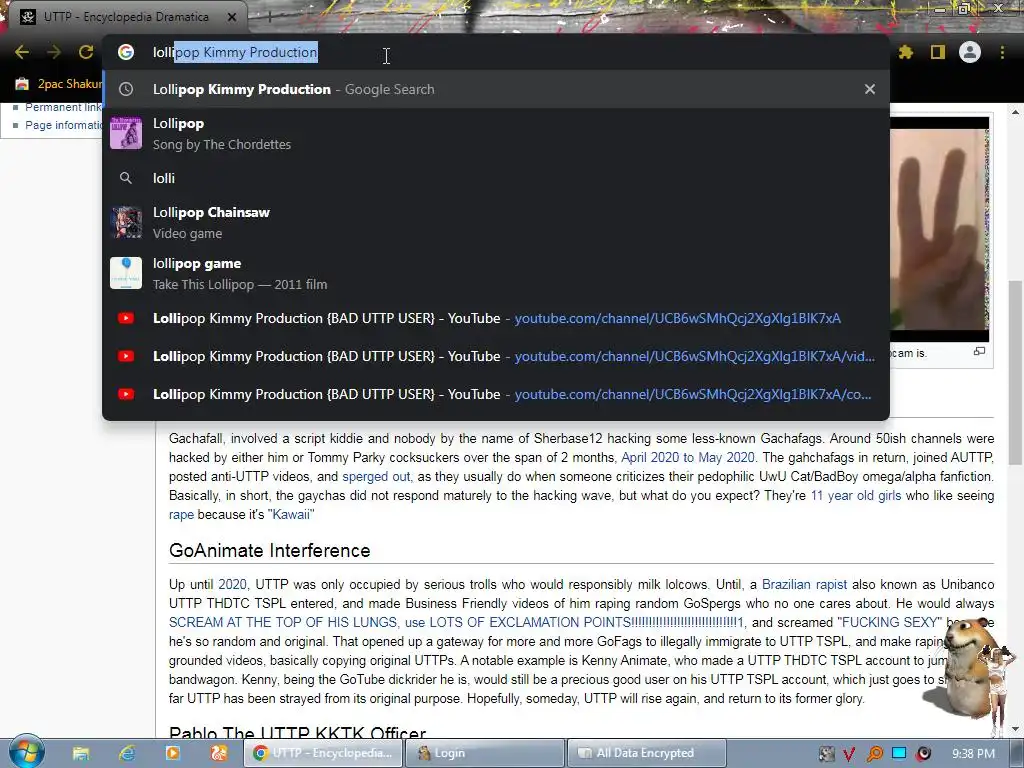Viewport: 1024px width, 768px height.
Task: Switch to the All Data Encrypted taskbar window
Action: click(x=647, y=754)
